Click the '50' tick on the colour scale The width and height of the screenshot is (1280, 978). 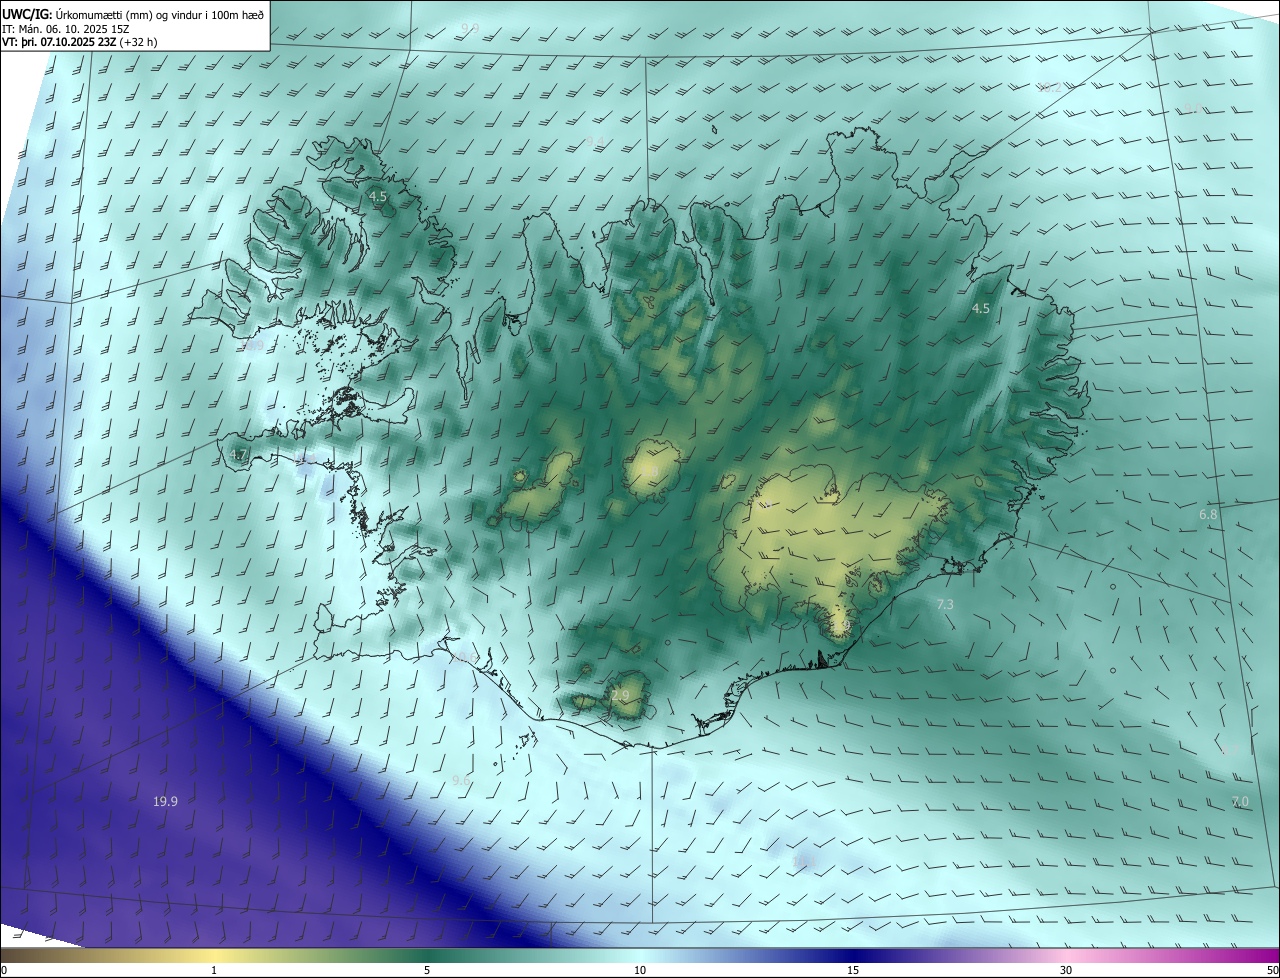pyautogui.click(x=1272, y=971)
